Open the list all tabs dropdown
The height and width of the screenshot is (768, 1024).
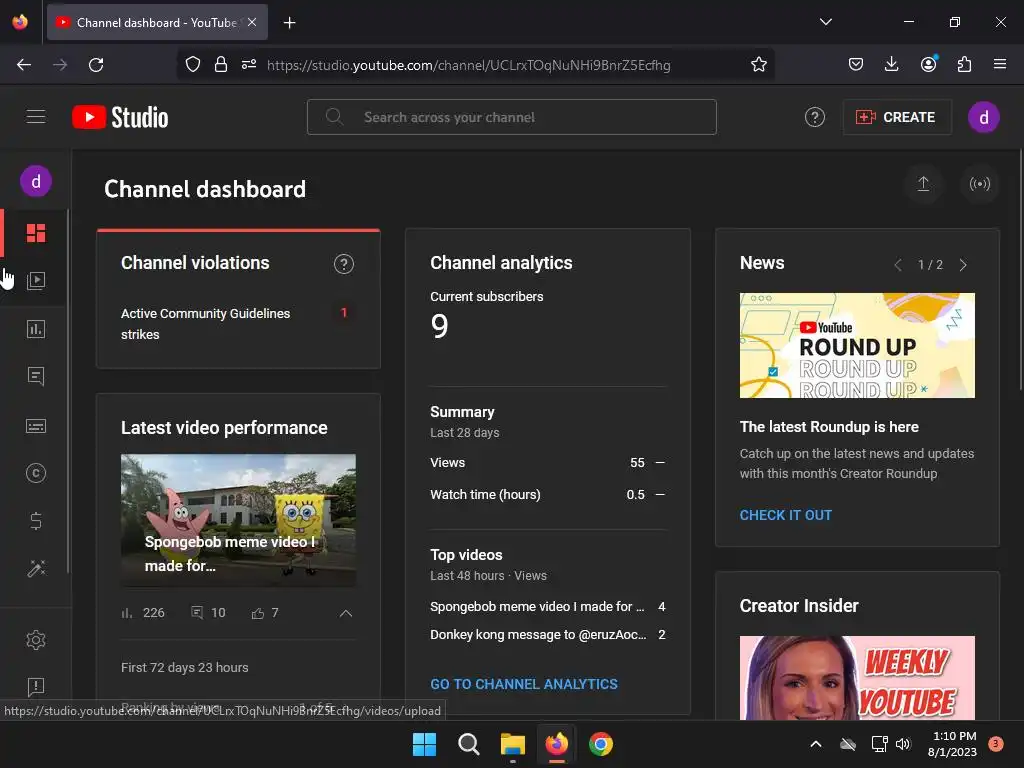click(825, 22)
